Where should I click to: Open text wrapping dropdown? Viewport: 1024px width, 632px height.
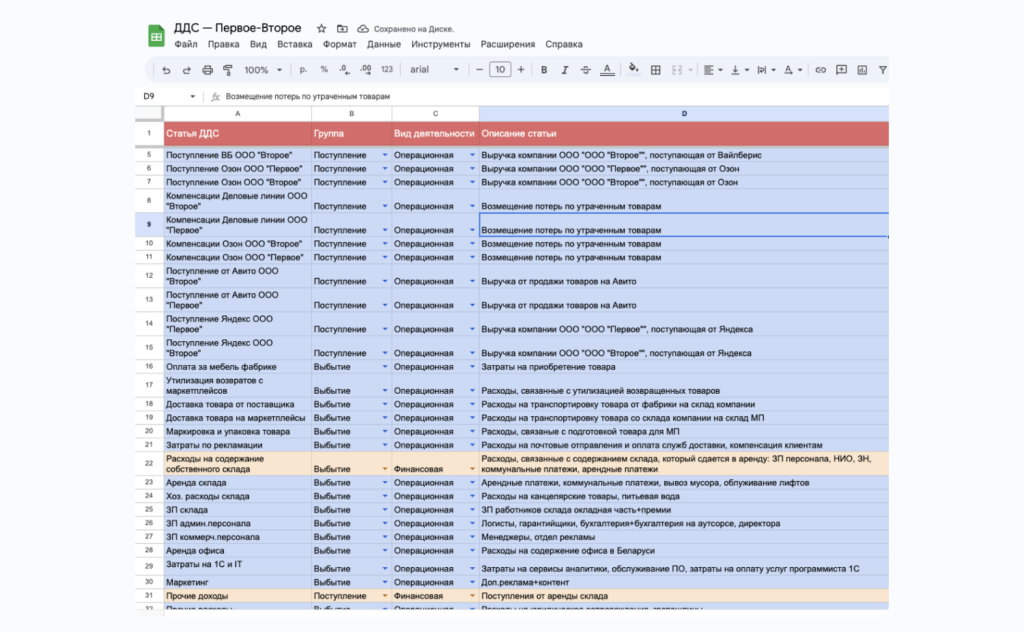(765, 70)
